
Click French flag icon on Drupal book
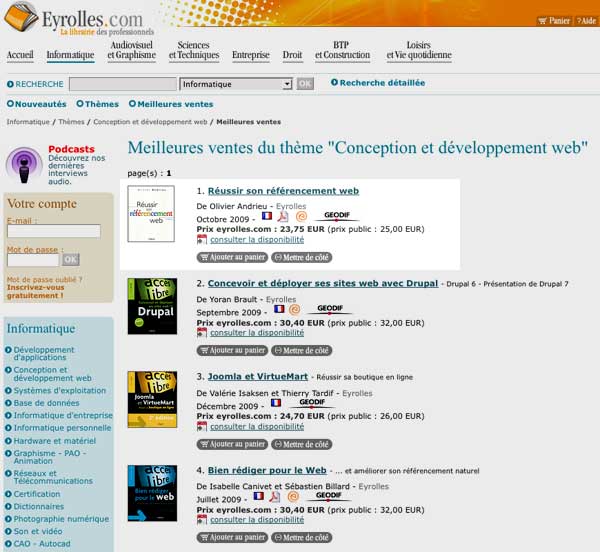[x=279, y=309]
